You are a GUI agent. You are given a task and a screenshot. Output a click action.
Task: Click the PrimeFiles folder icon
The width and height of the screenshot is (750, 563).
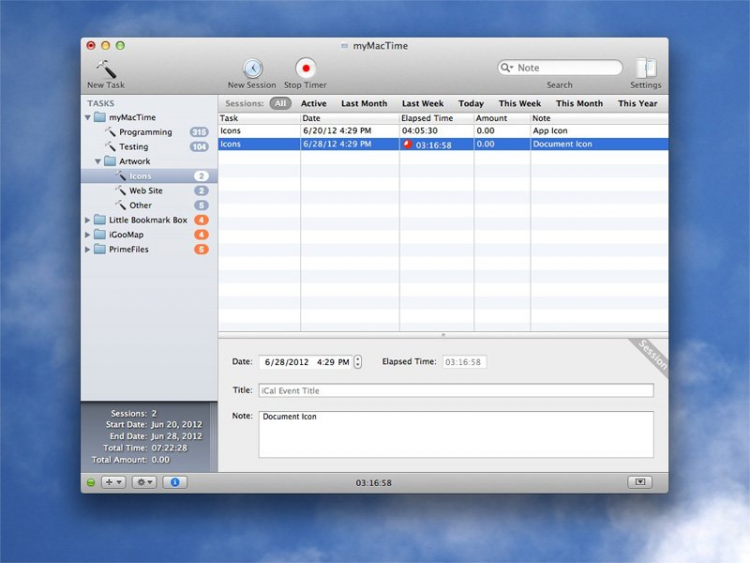click(x=100, y=249)
